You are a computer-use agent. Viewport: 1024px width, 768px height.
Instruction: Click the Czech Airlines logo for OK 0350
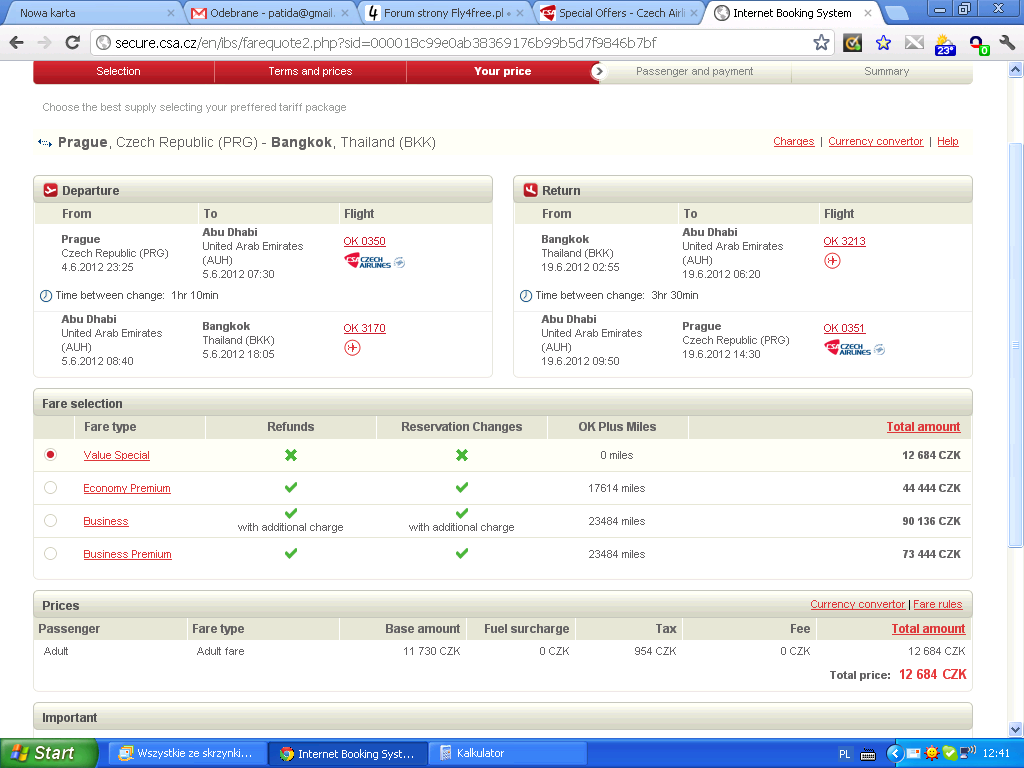374,262
